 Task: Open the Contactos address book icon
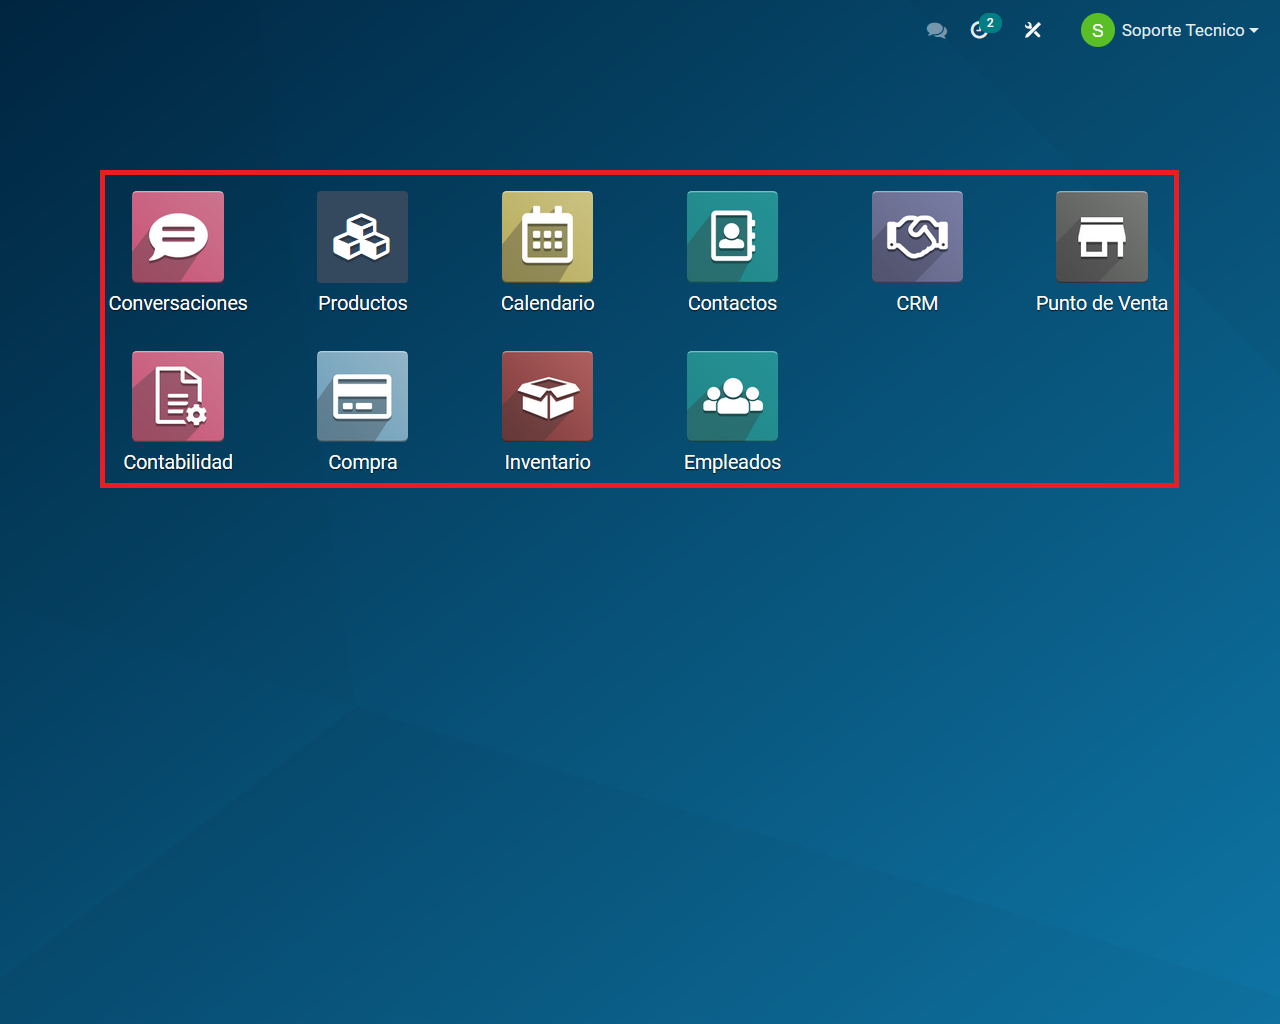point(732,237)
